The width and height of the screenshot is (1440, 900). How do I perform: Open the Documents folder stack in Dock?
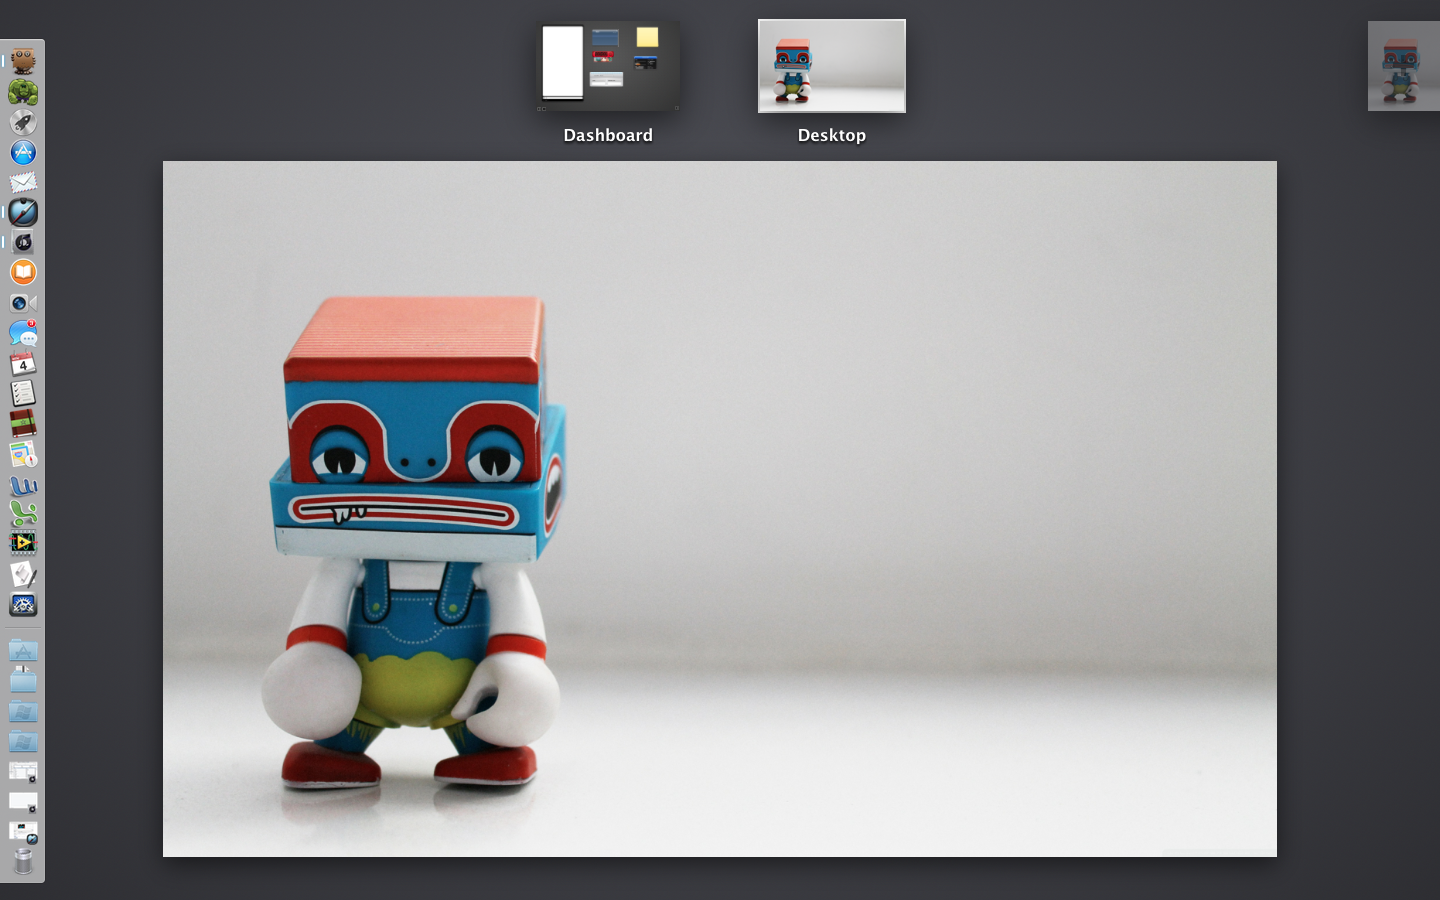point(23,681)
